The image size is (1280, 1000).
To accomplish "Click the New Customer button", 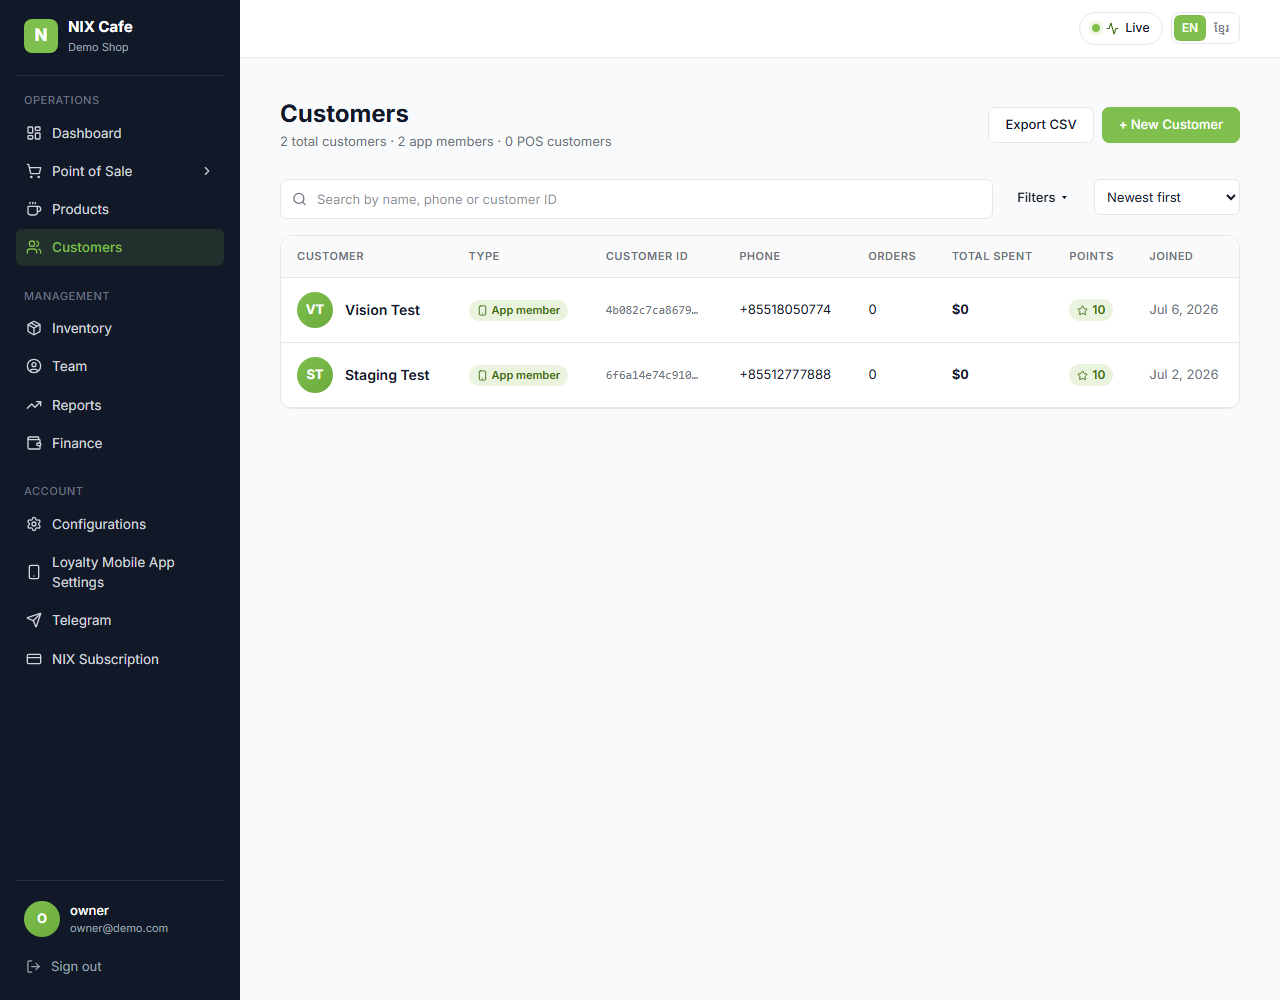I will click(1171, 125).
